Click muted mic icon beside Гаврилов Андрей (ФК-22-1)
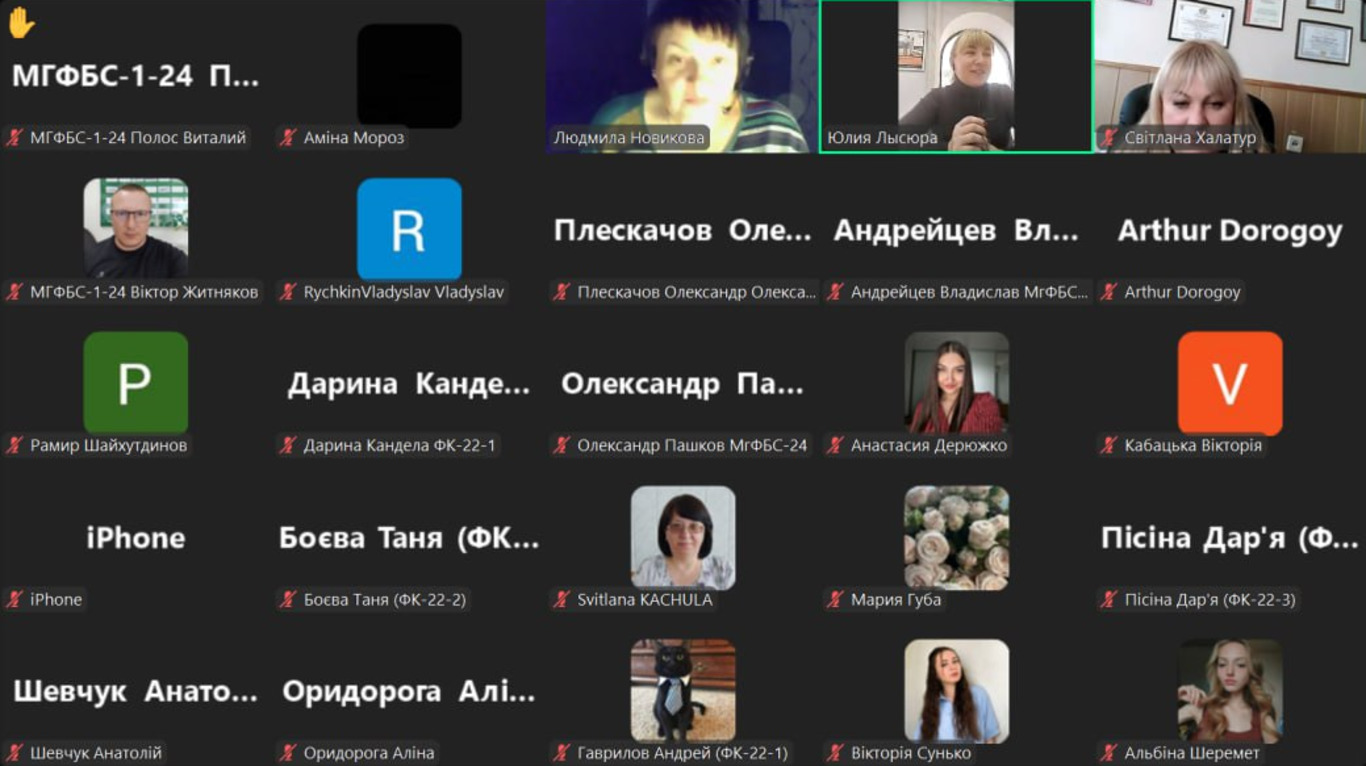 click(x=562, y=753)
